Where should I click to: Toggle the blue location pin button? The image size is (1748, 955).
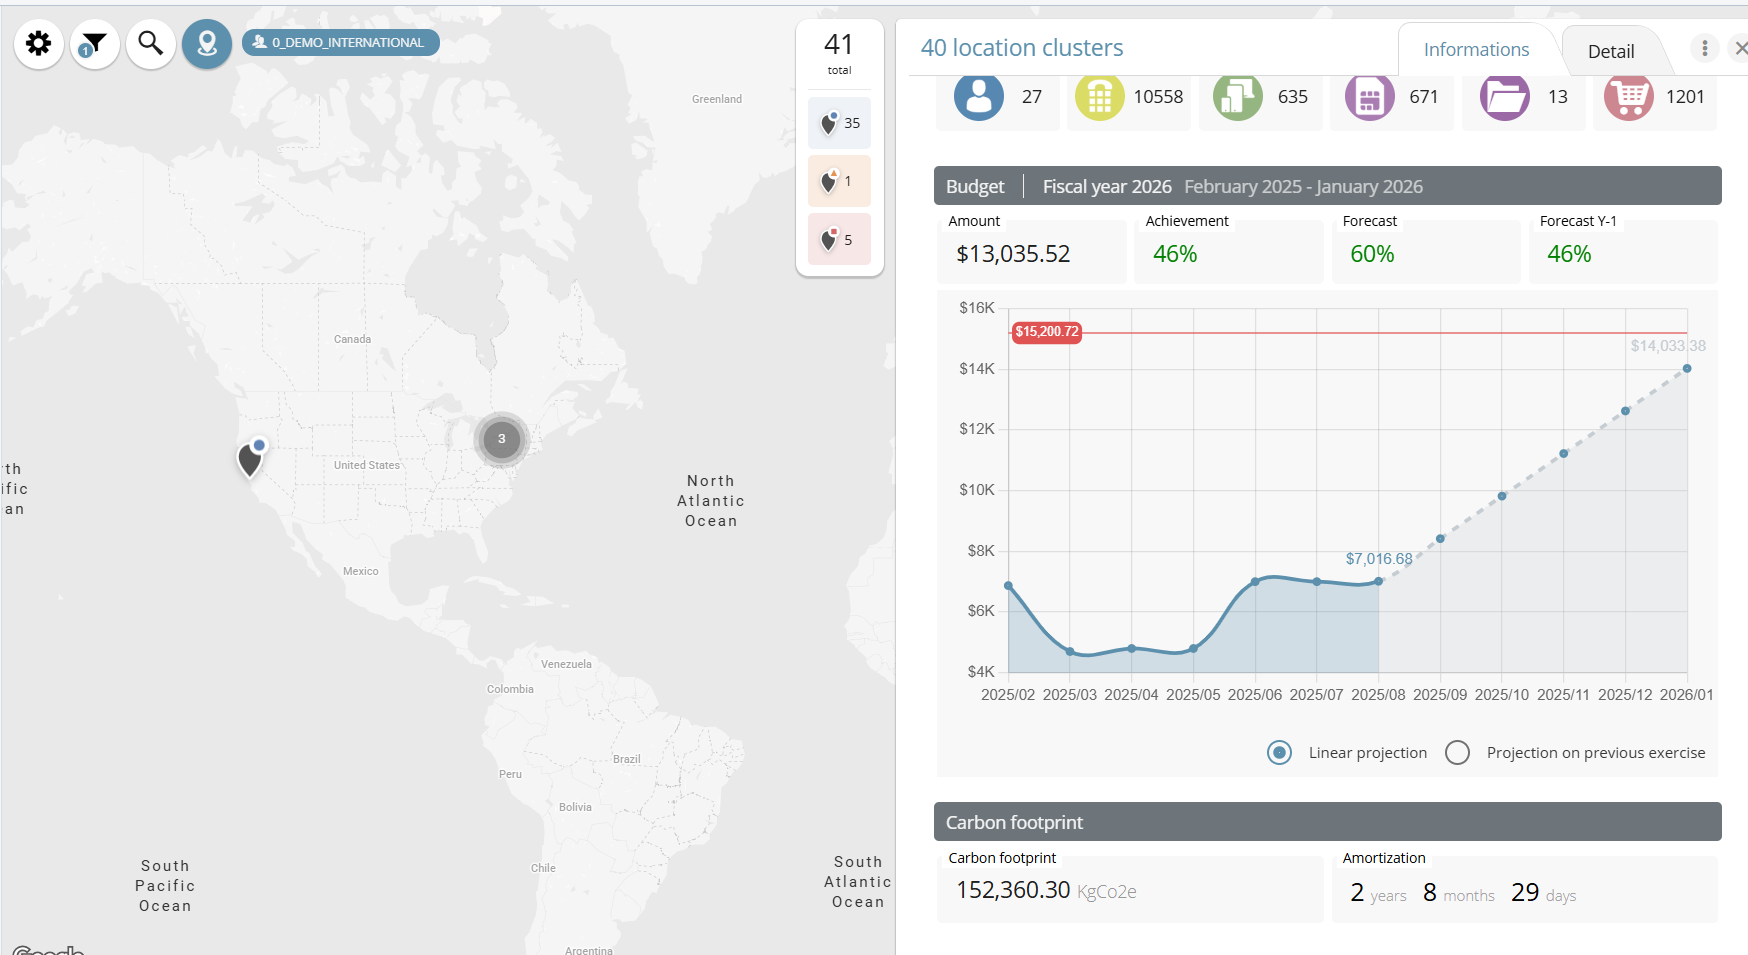(x=207, y=44)
